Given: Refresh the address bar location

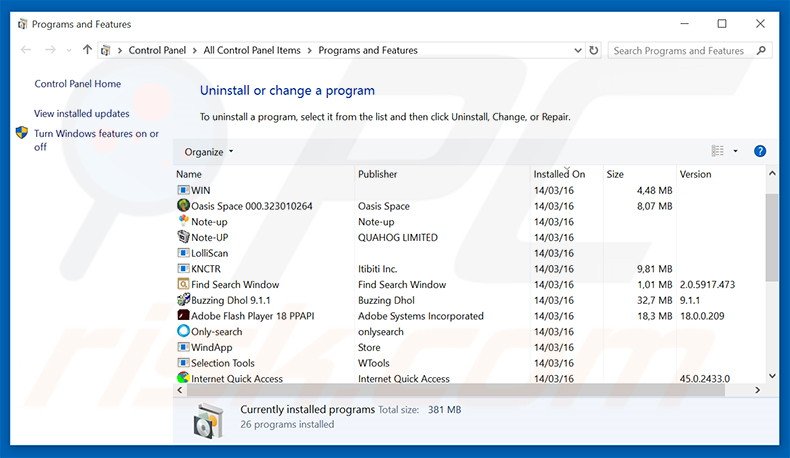Looking at the screenshot, I should [594, 50].
